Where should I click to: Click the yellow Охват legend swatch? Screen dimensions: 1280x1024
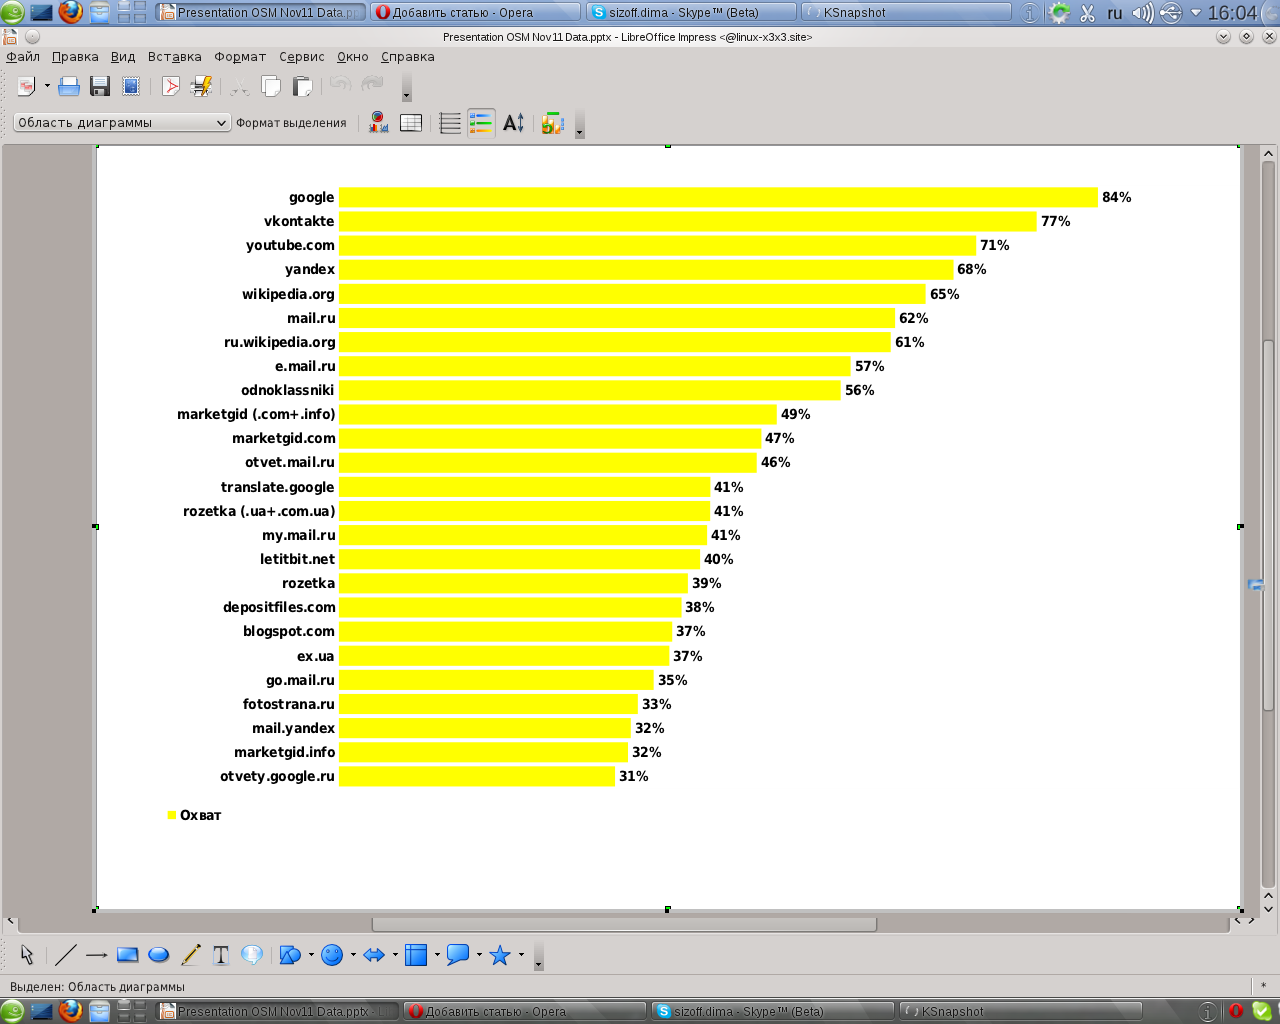(x=172, y=816)
